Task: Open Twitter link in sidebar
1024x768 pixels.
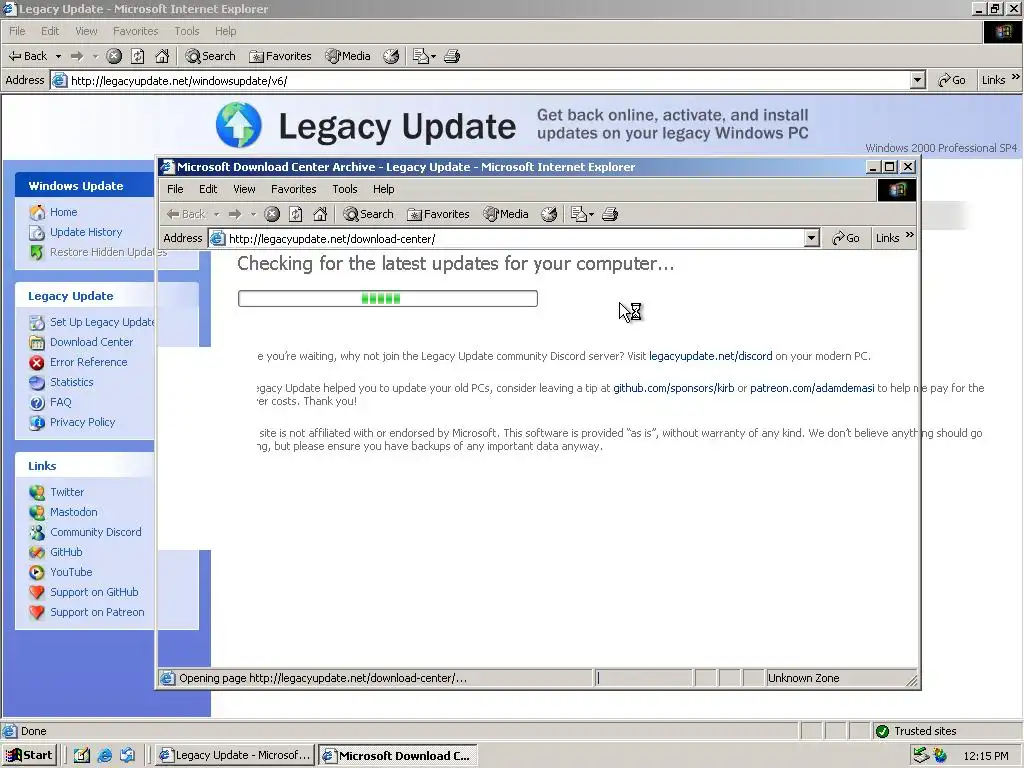Action: (67, 492)
